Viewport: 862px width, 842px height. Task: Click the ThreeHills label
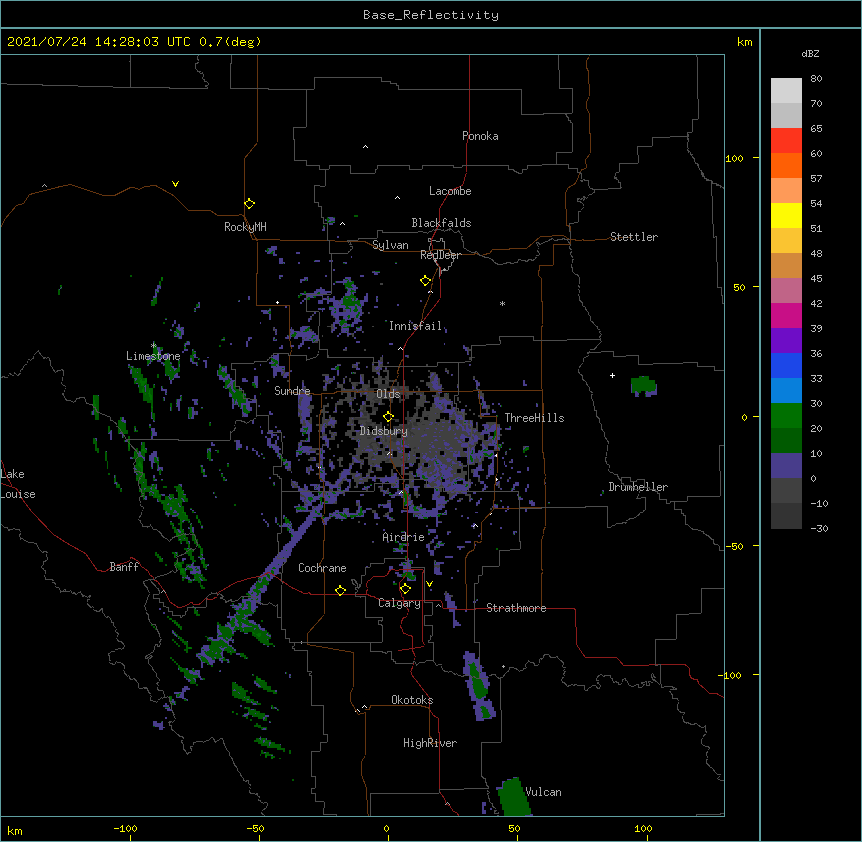pos(534,418)
